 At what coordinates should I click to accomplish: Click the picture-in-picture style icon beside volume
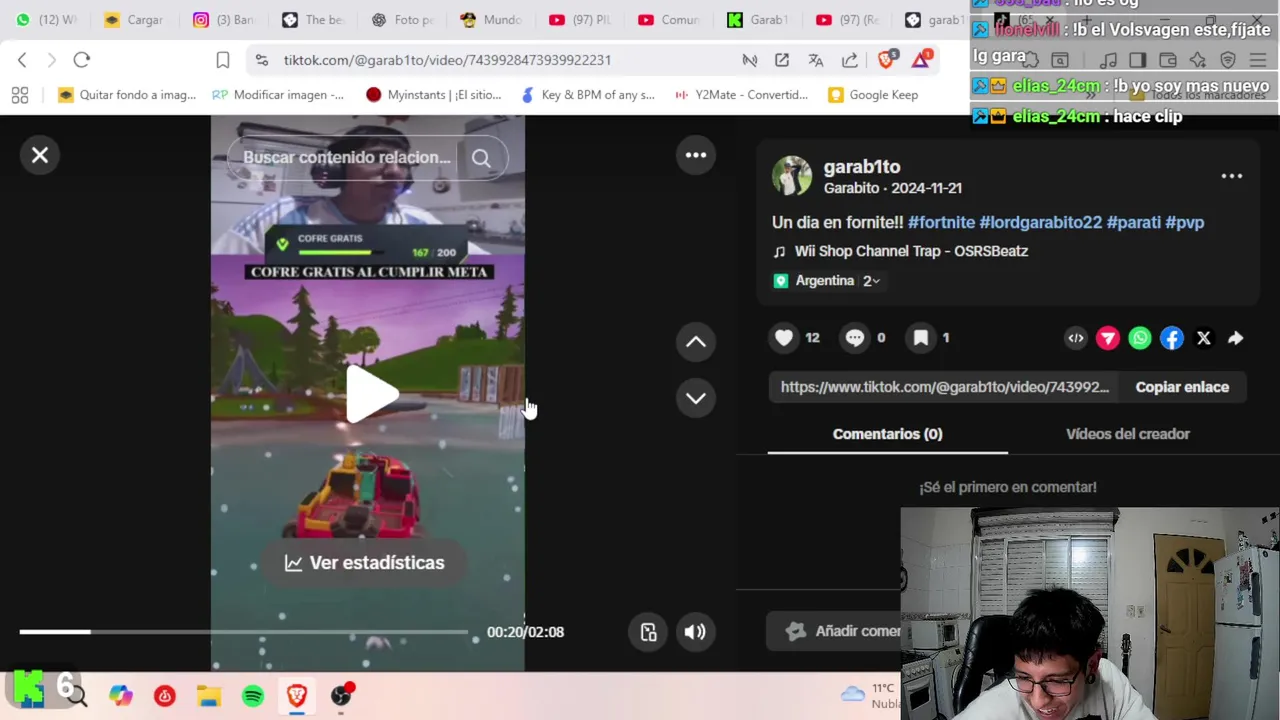pyautogui.click(x=648, y=632)
